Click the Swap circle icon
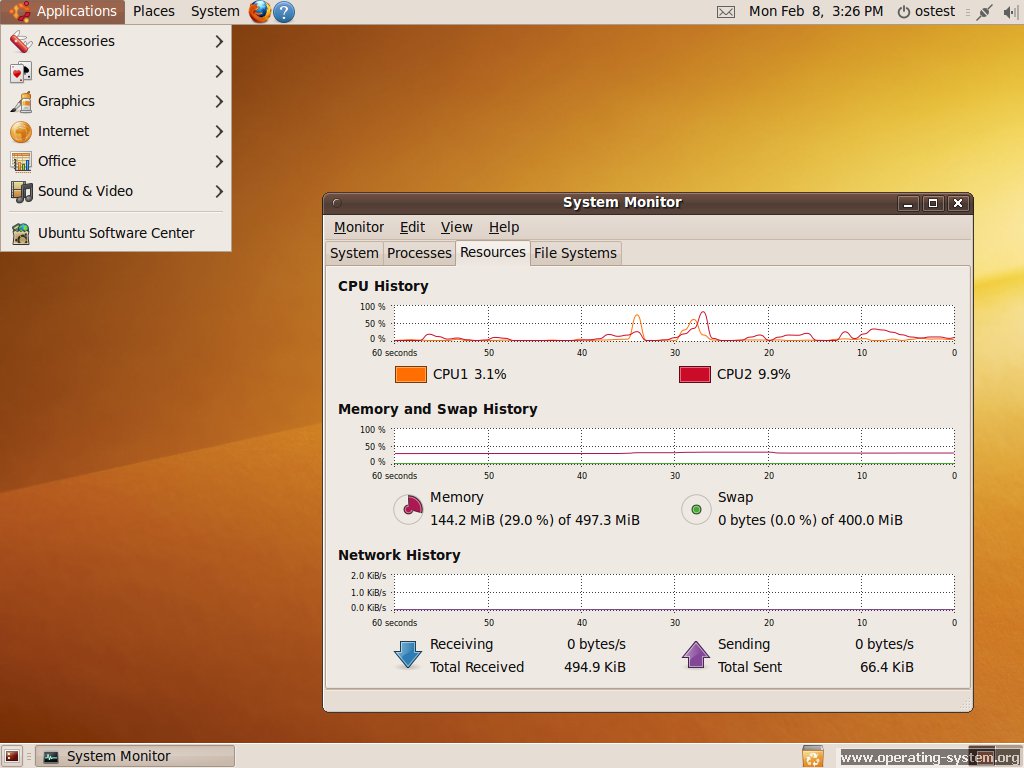 [x=696, y=509]
